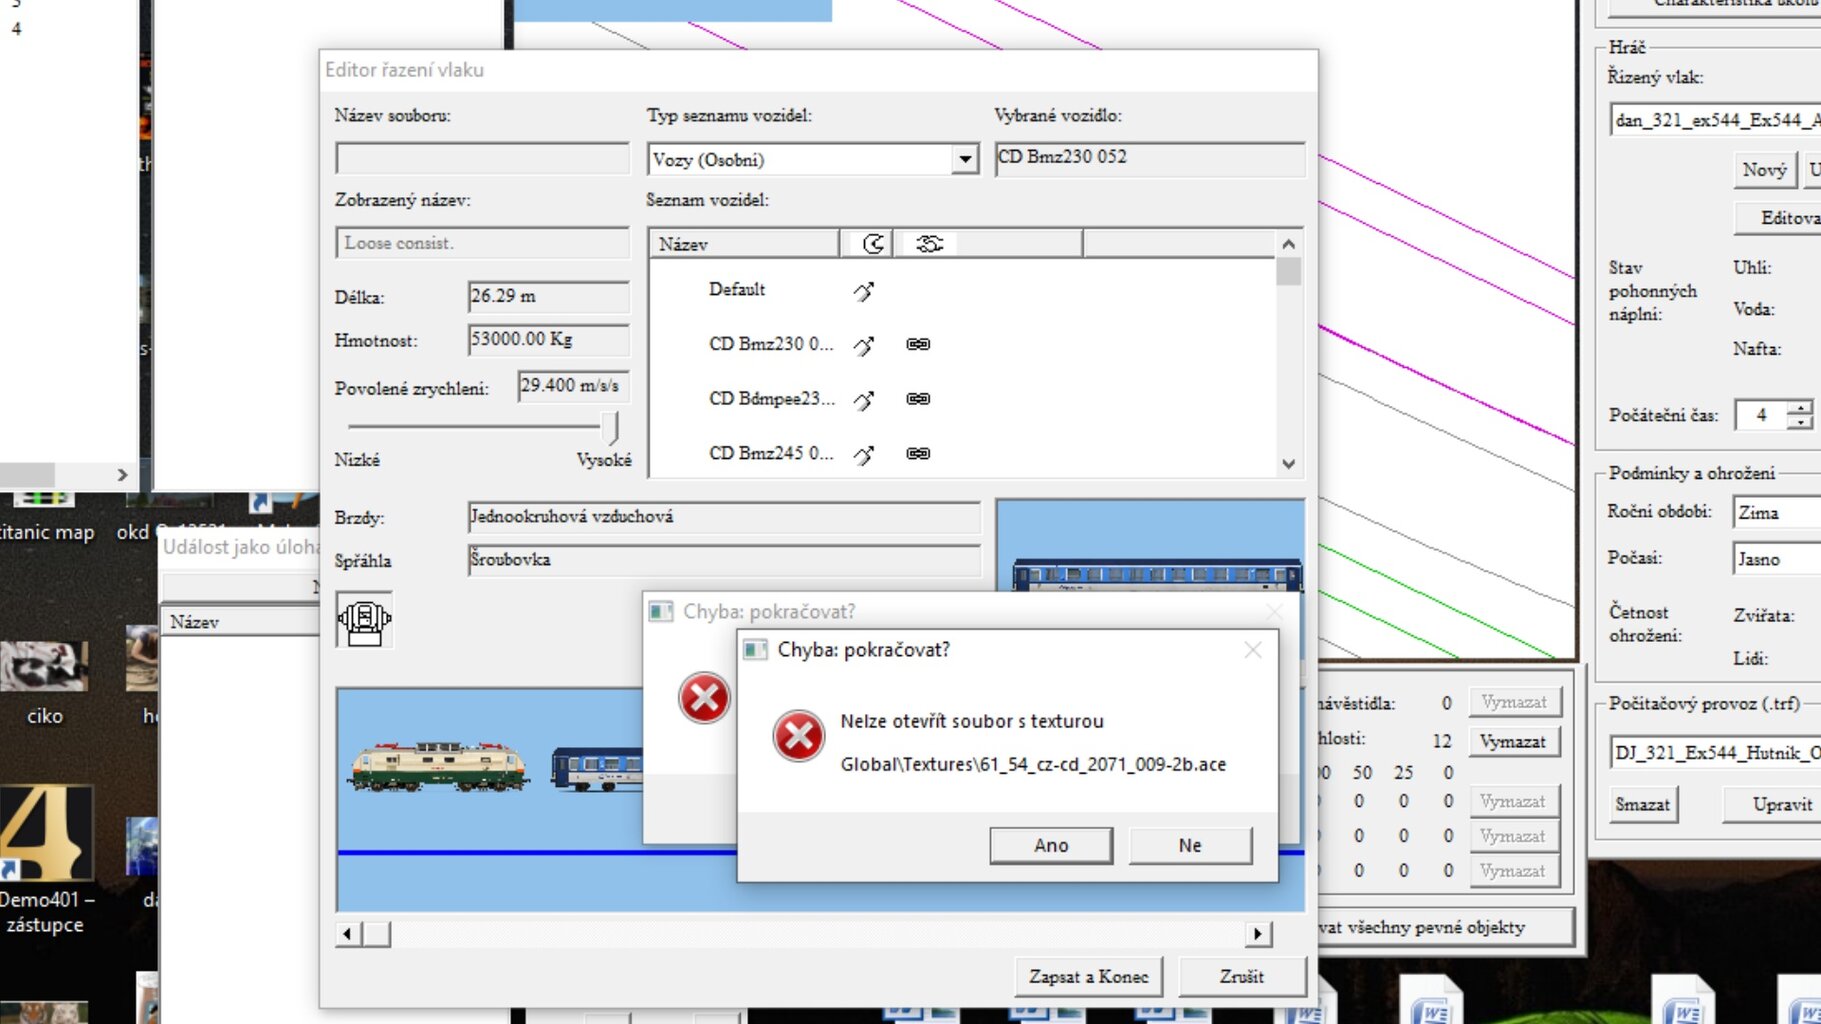Click the wrench icon in the Default row

click(864, 291)
